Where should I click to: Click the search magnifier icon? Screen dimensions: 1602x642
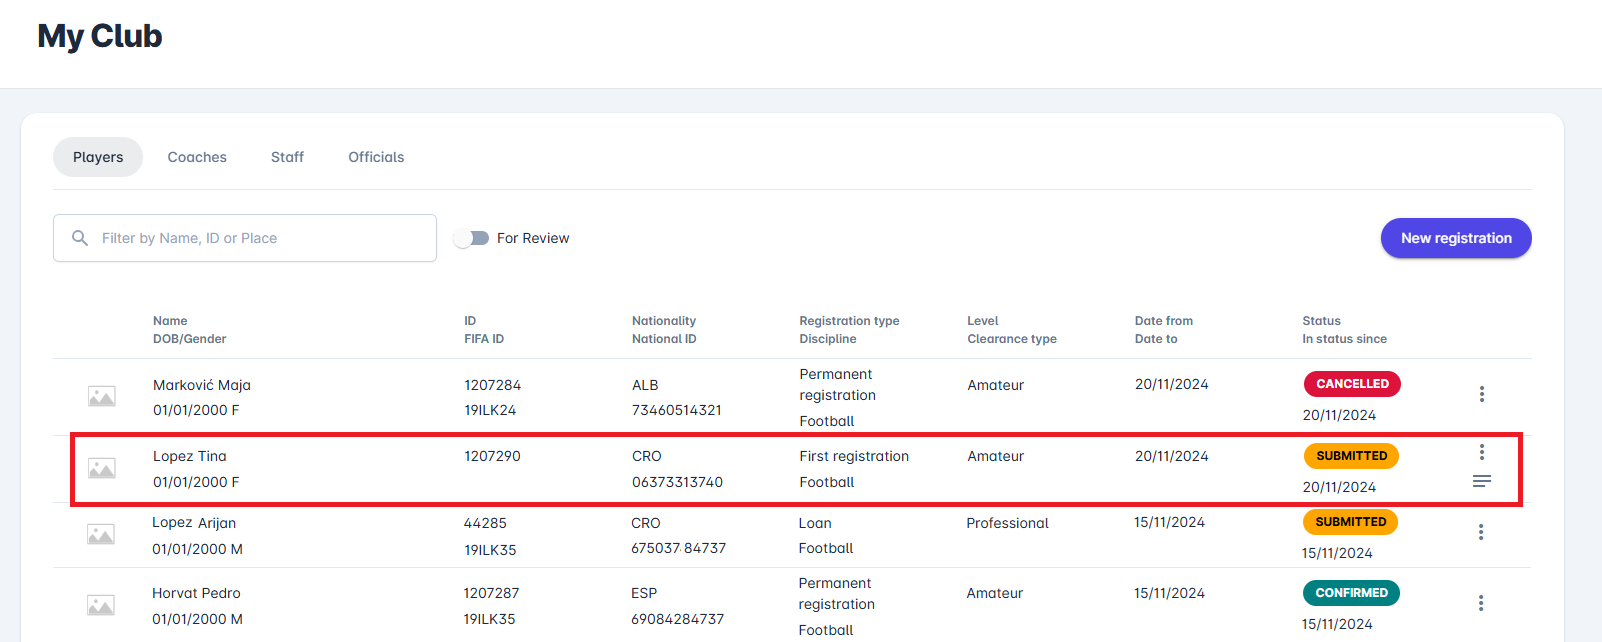pyautogui.click(x=80, y=238)
